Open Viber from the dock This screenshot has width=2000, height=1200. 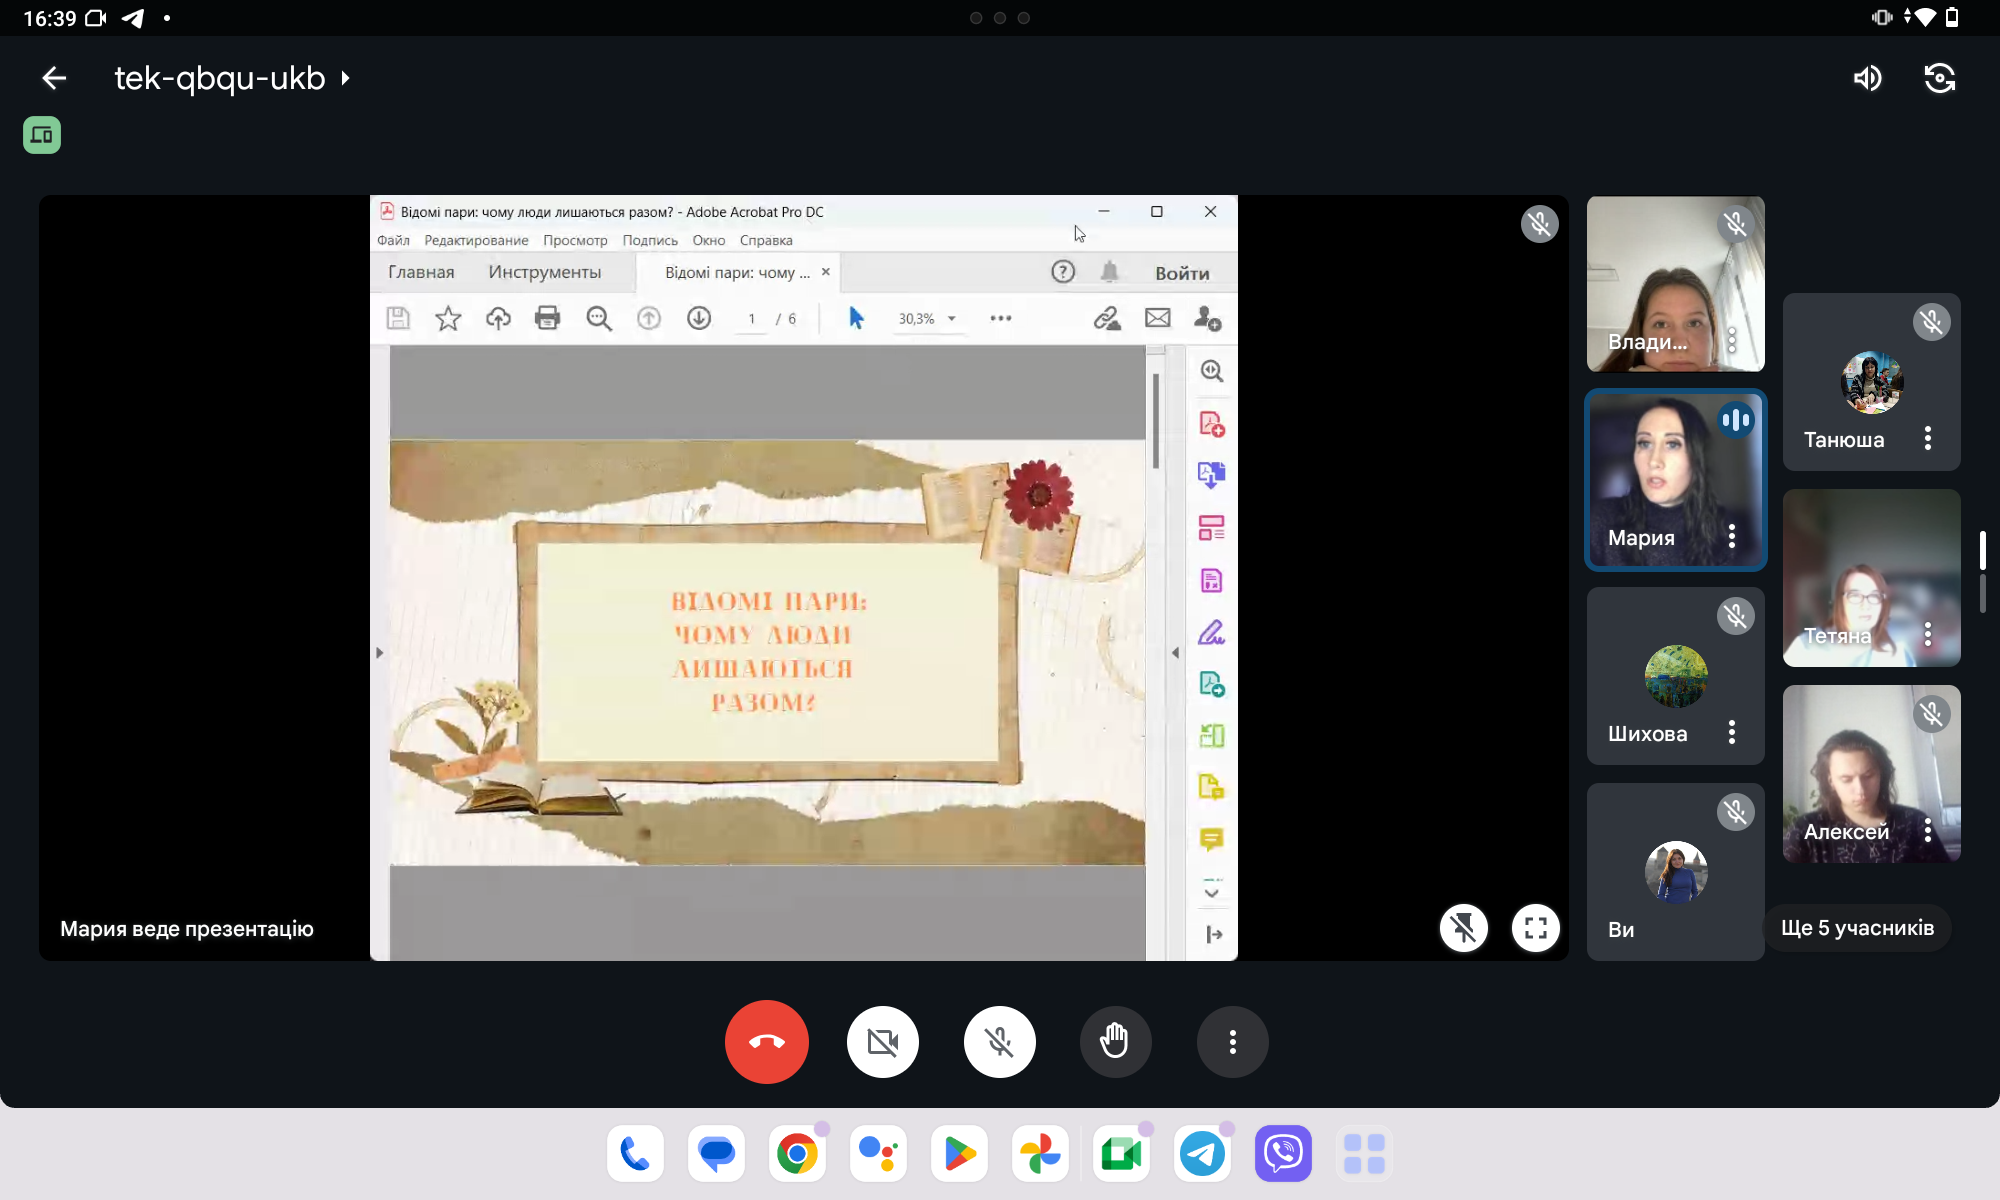point(1283,1154)
